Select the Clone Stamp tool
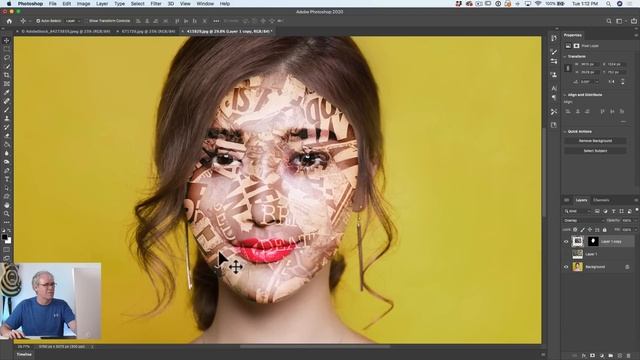Screen dimensions: 640x360 [x=7, y=118]
